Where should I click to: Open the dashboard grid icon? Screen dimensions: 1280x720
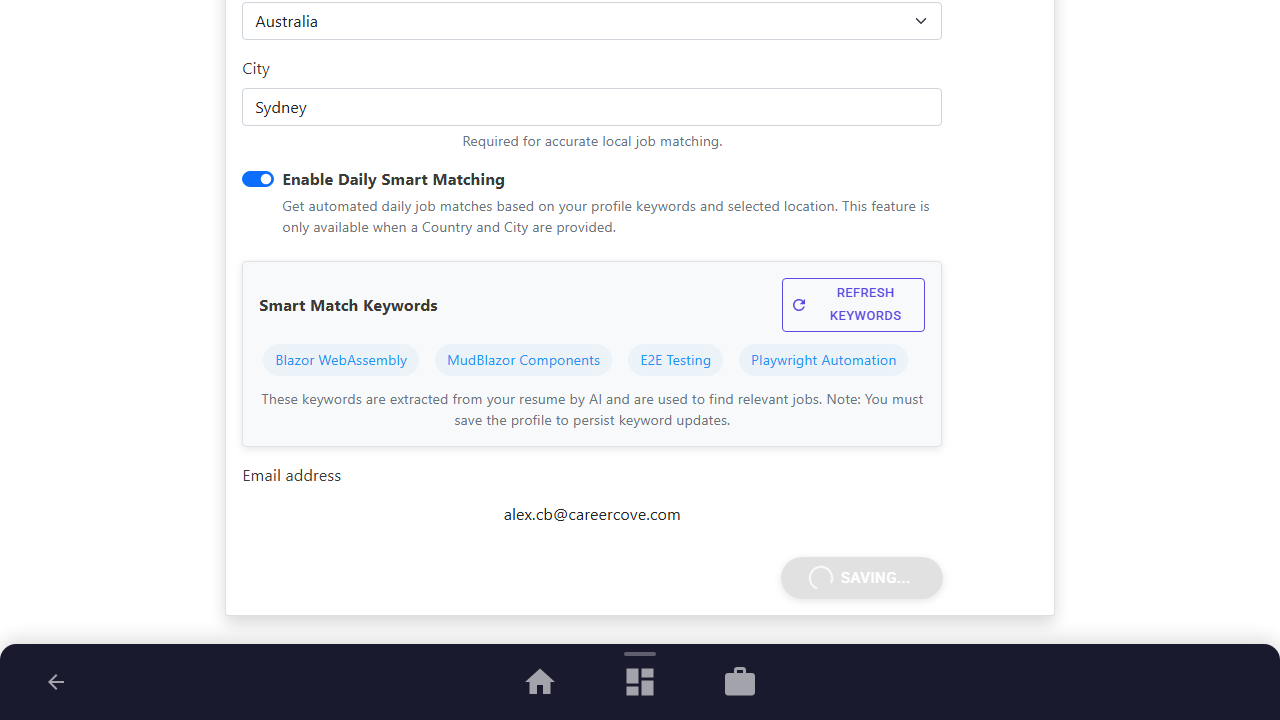click(640, 682)
